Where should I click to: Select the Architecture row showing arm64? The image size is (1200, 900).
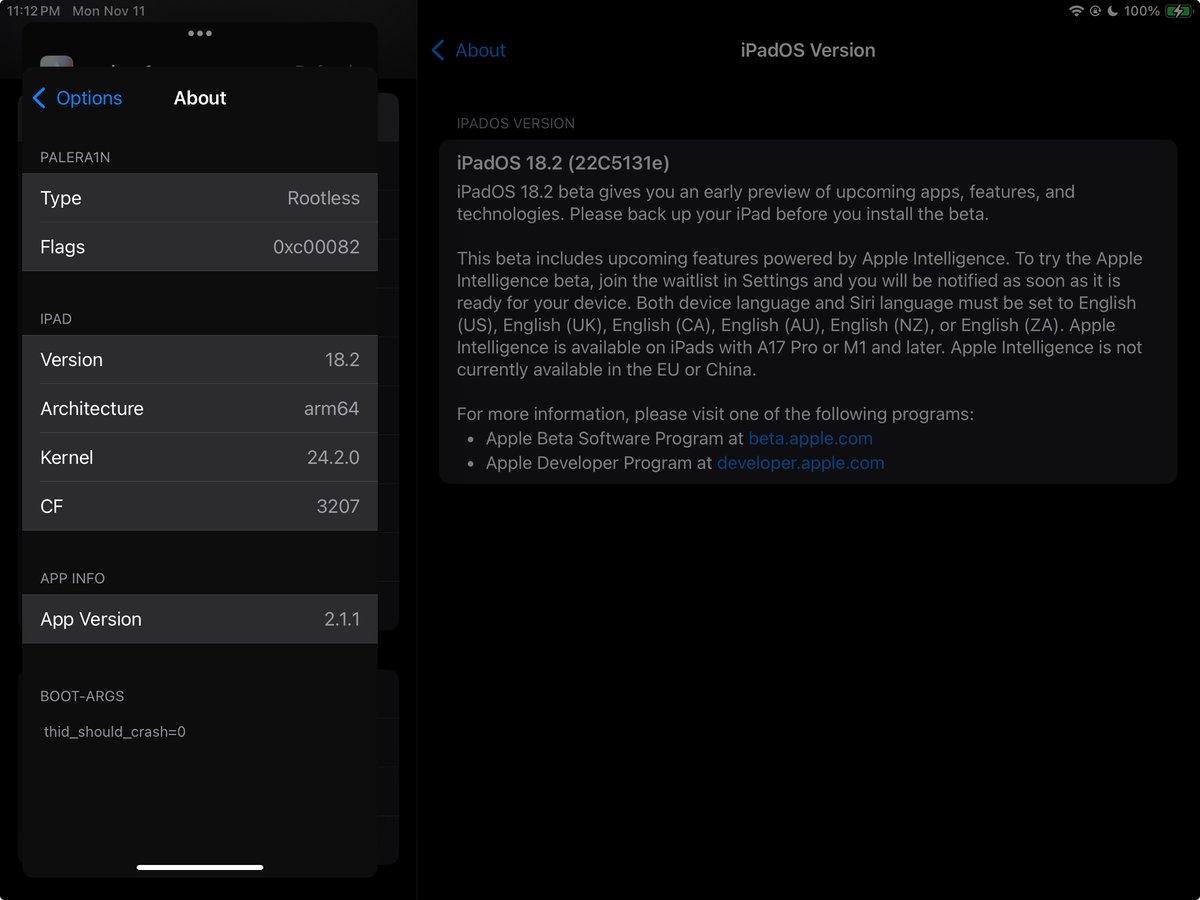[x=200, y=408]
